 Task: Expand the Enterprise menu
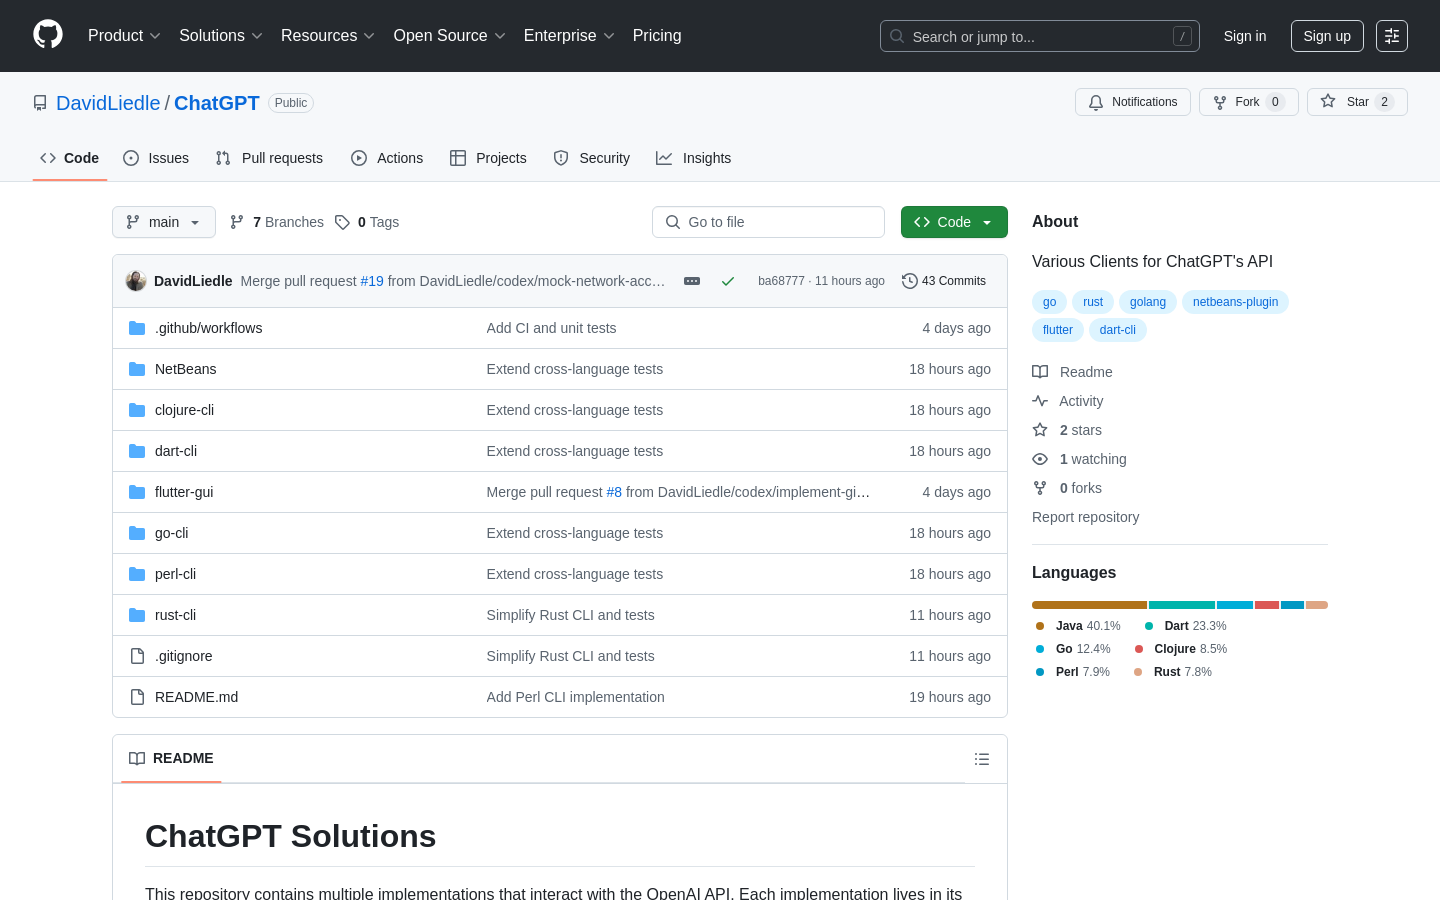(569, 35)
